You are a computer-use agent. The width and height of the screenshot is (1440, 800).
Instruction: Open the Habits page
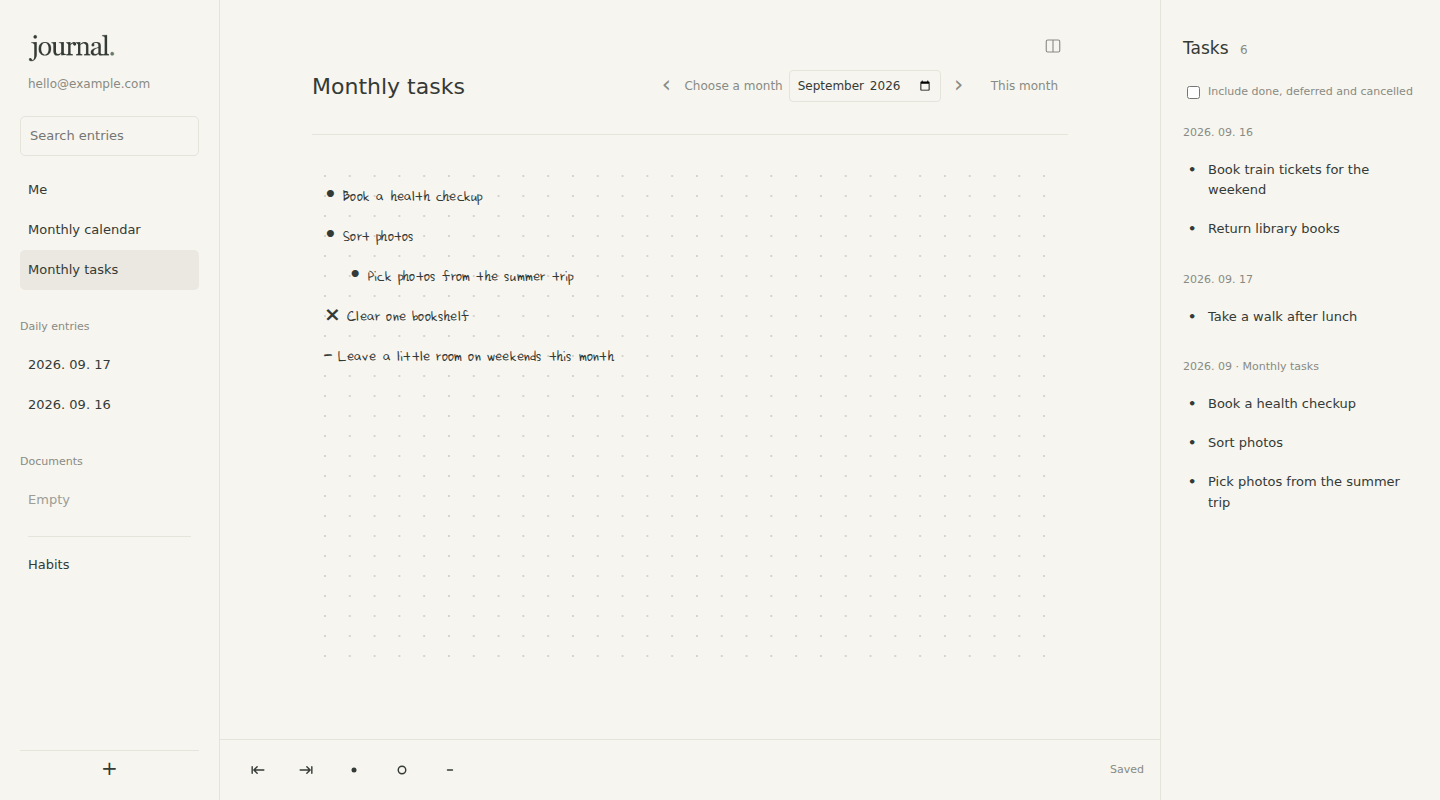[x=109, y=565]
